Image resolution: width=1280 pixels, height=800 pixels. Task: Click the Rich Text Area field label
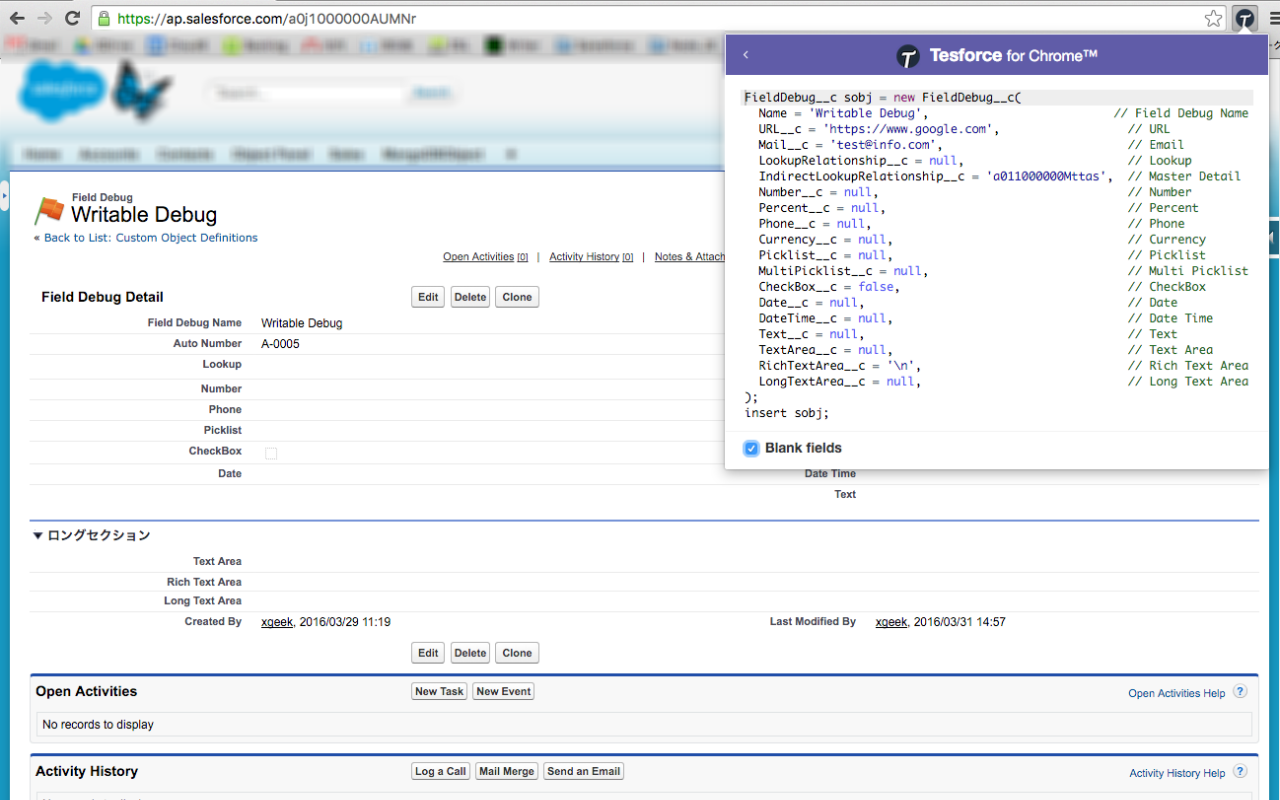coord(204,582)
